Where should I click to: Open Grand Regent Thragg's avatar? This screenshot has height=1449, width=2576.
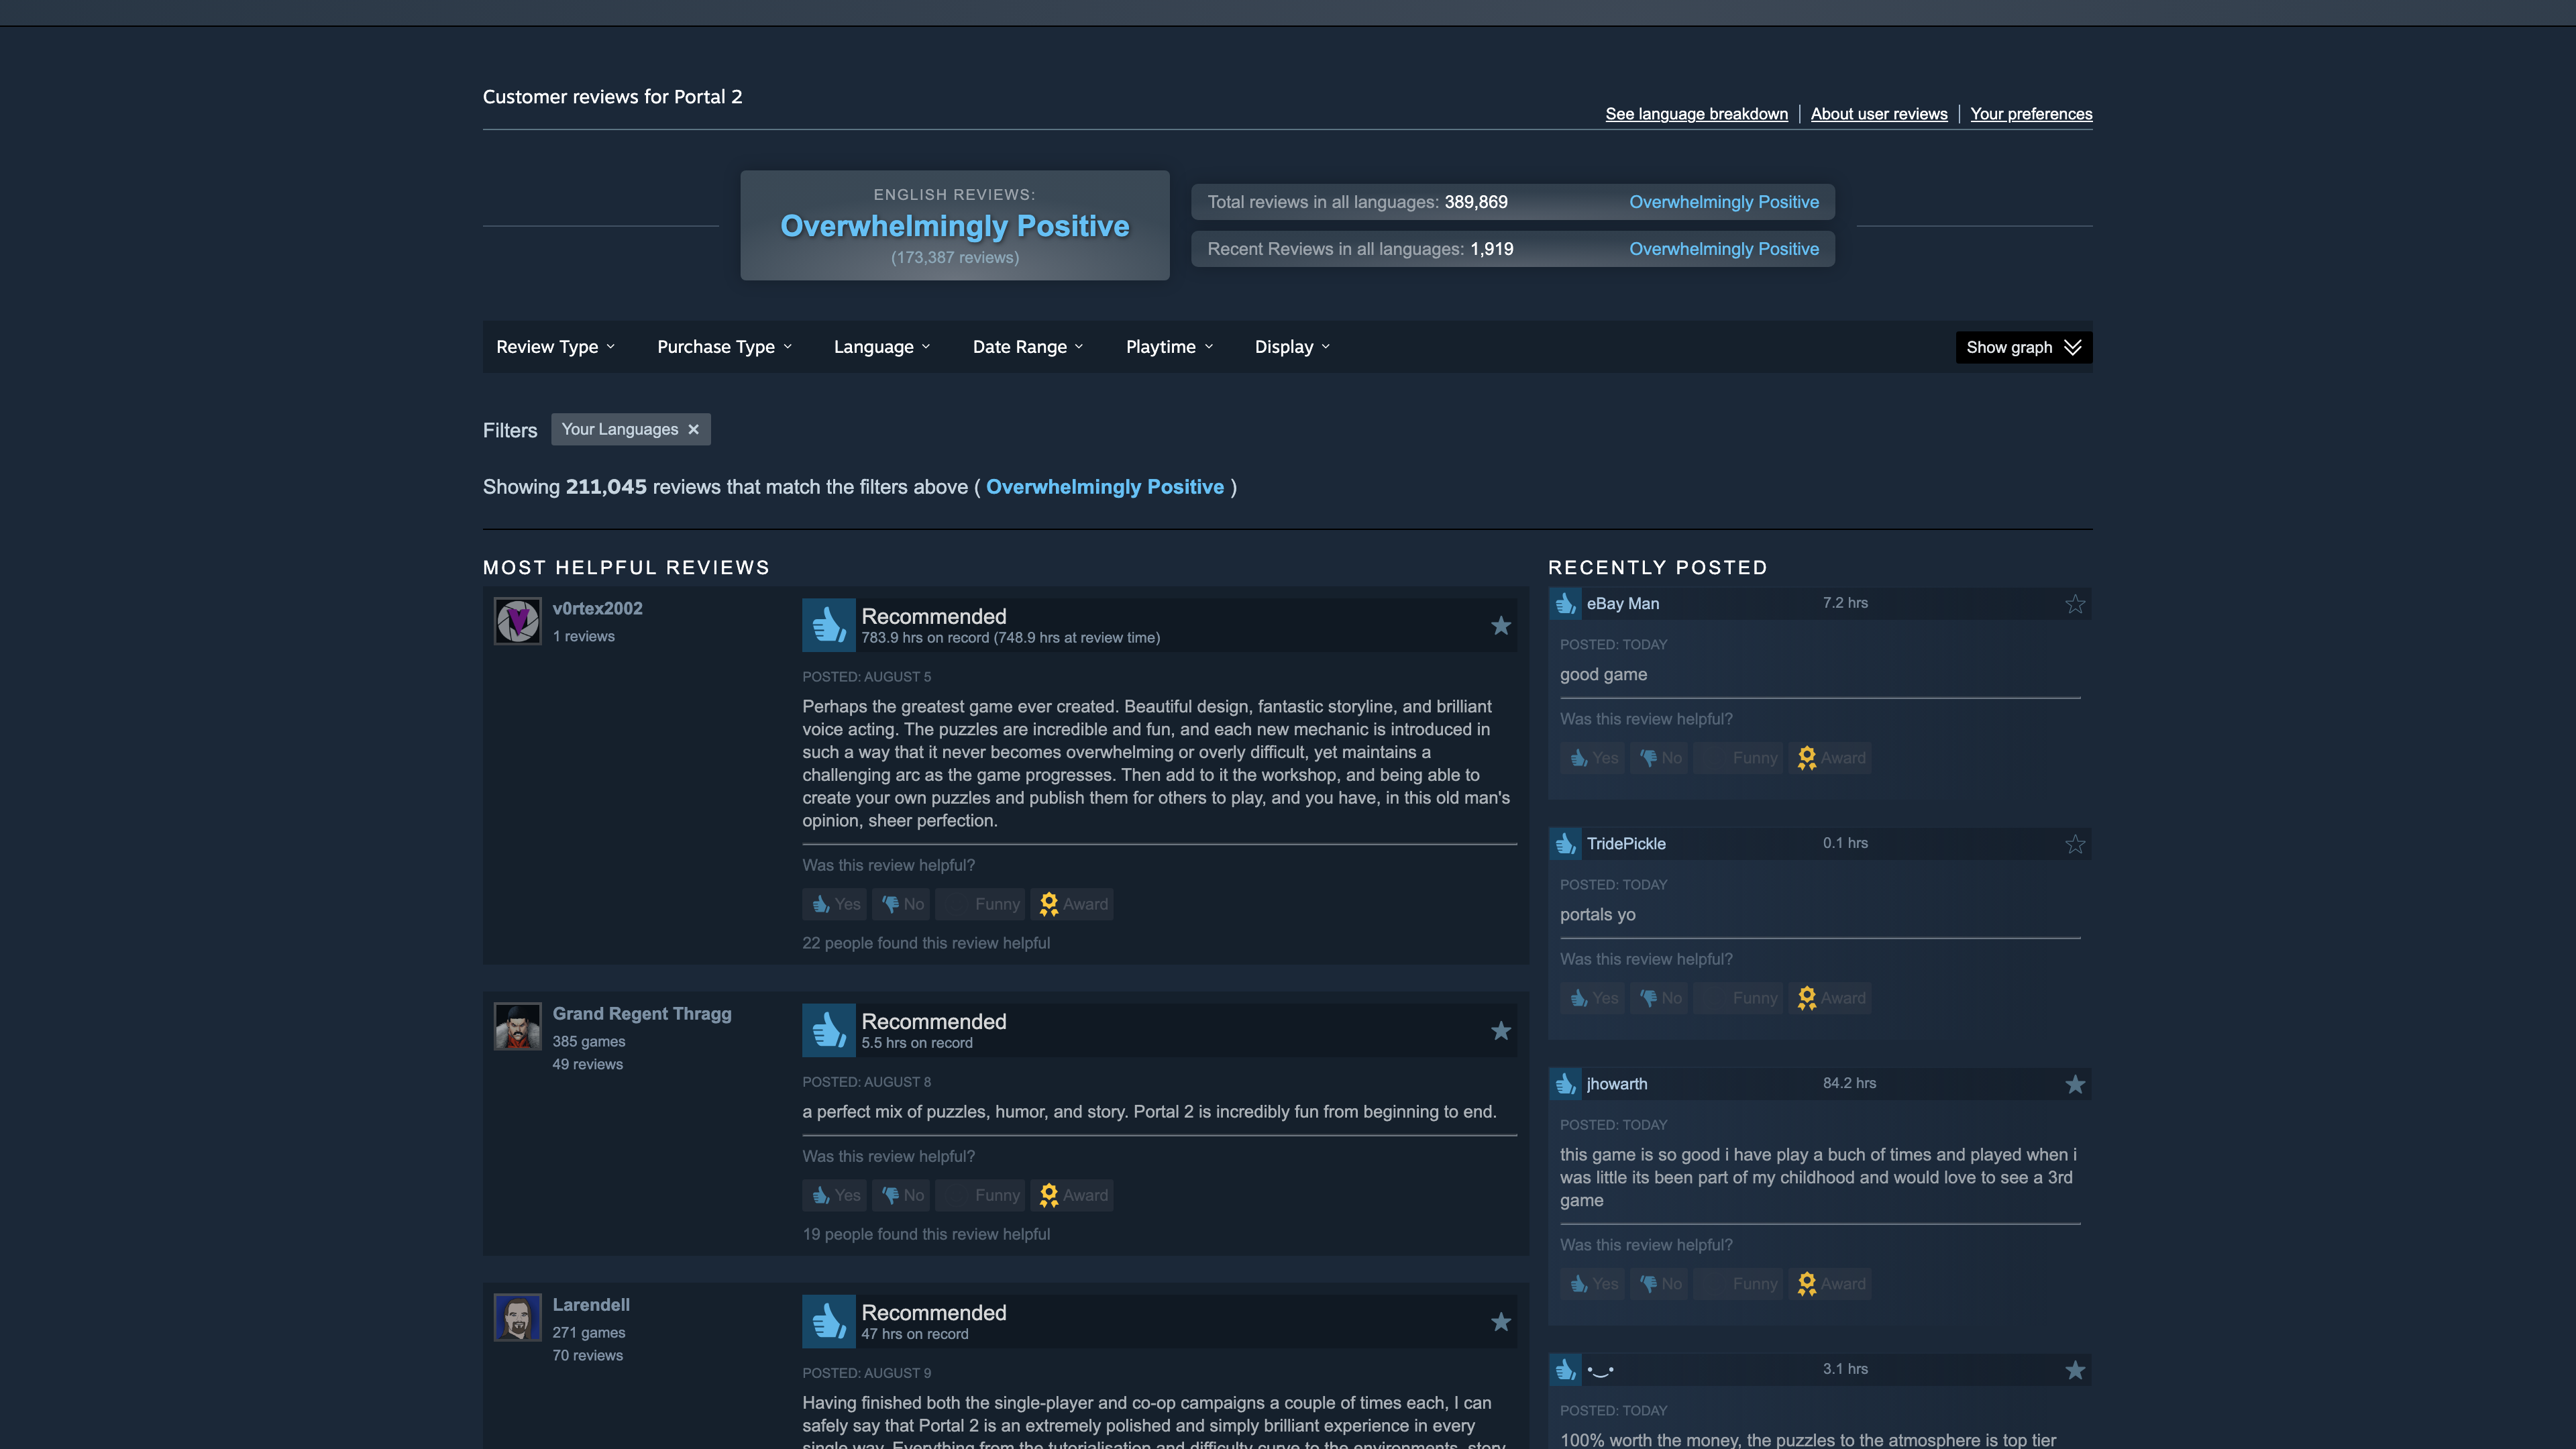(518, 1026)
